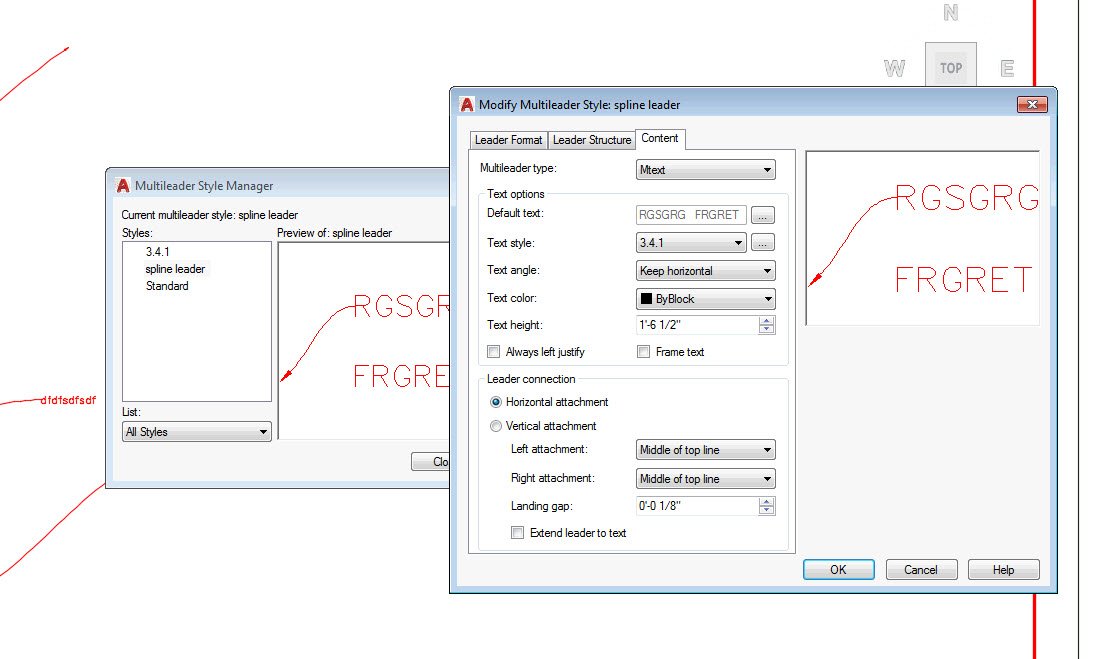Click the TOP face of the ViewCube
This screenshot has height=659, width=1106.
[951, 68]
